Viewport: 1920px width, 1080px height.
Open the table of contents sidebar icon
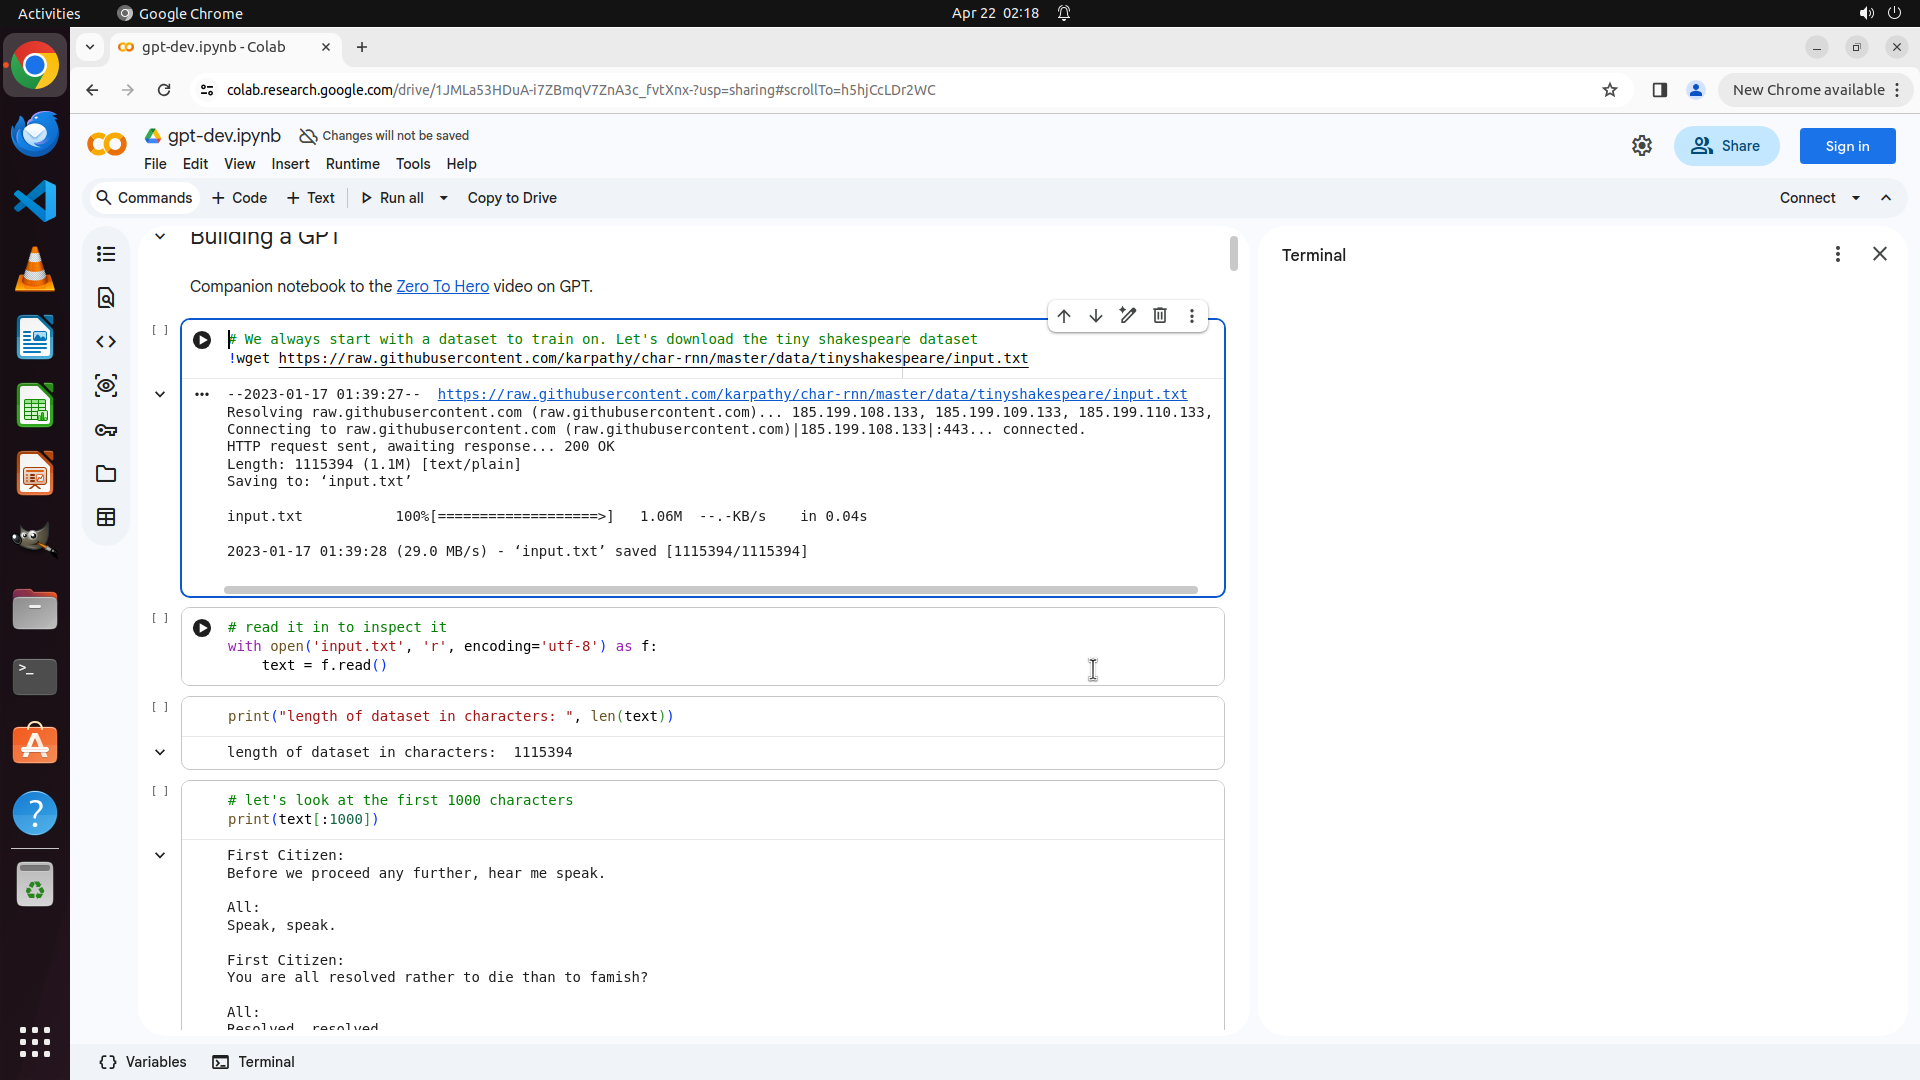click(106, 254)
